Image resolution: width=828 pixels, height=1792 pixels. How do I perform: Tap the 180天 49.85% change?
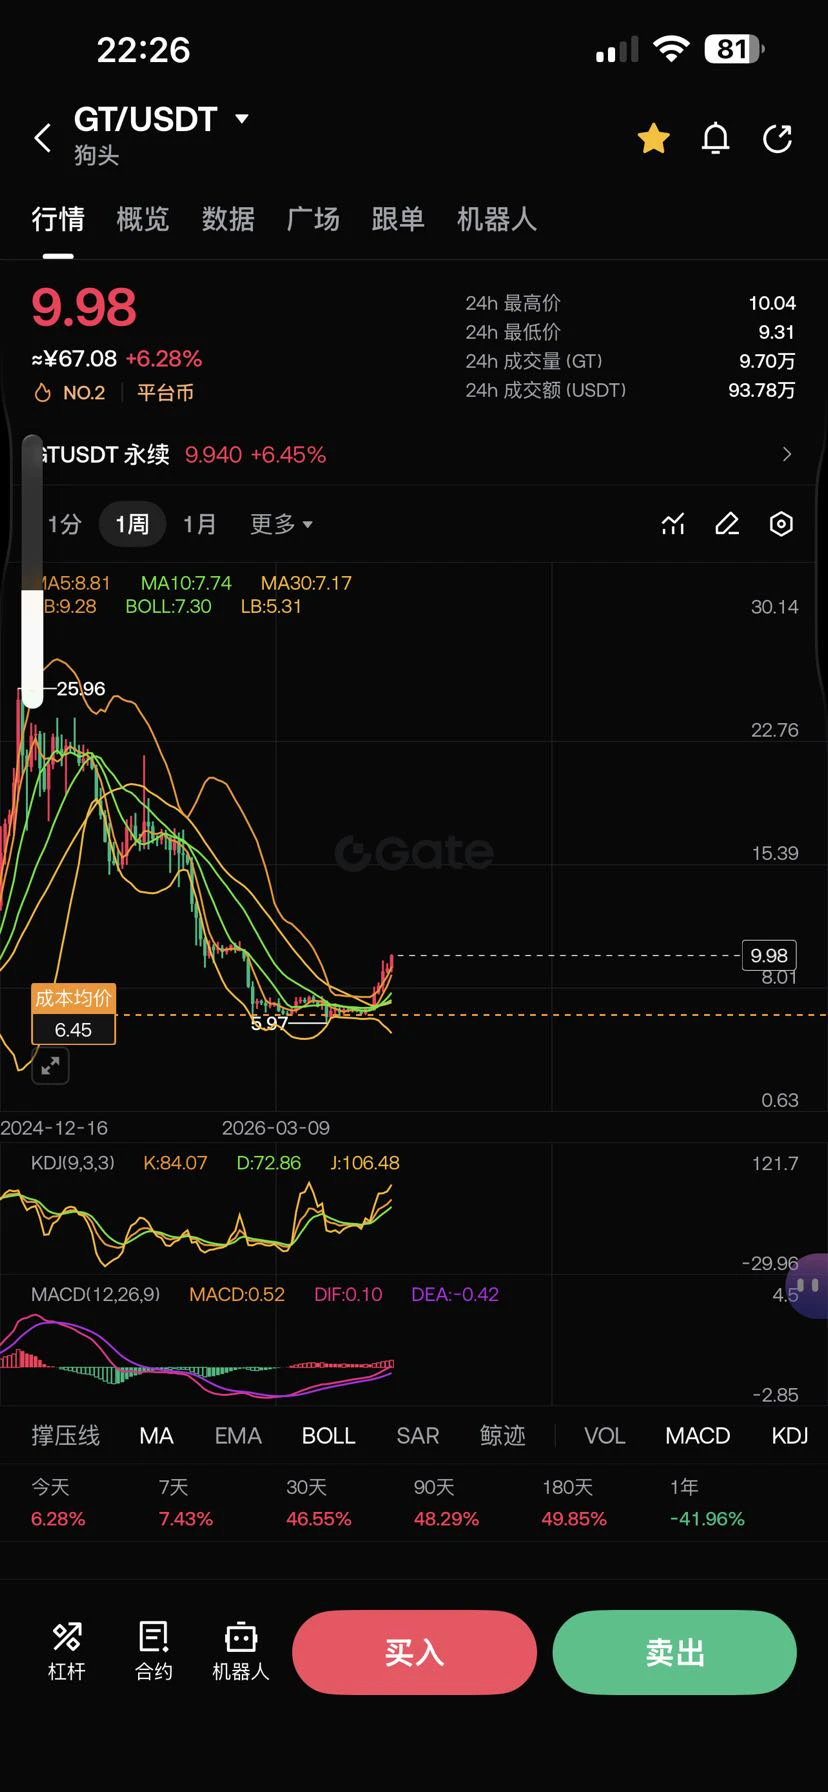tap(574, 1503)
